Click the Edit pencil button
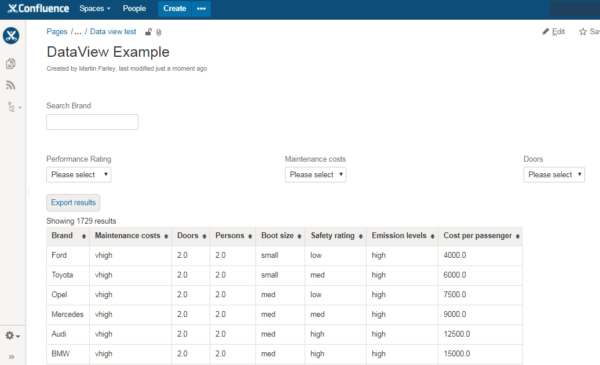Screen dimensions: 600x365 pyautogui.click(x=553, y=32)
